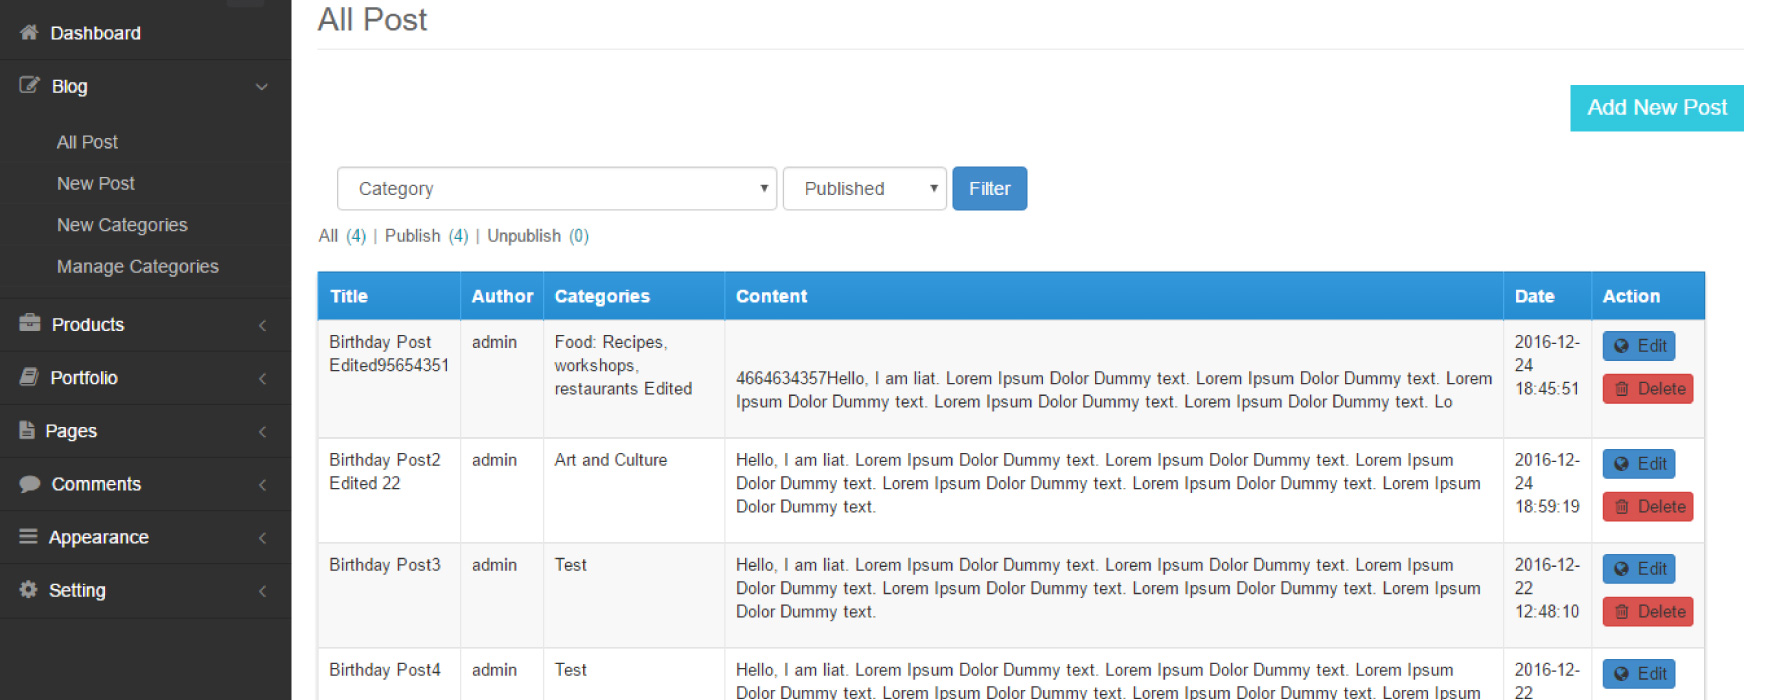
Task: Expand the Comments submenu arrow
Action: (262, 484)
